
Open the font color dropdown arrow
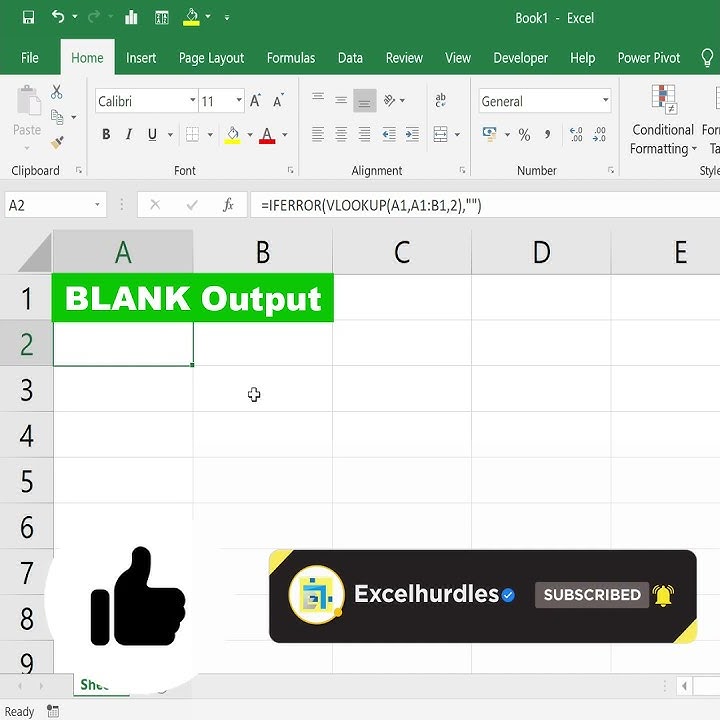coord(285,135)
